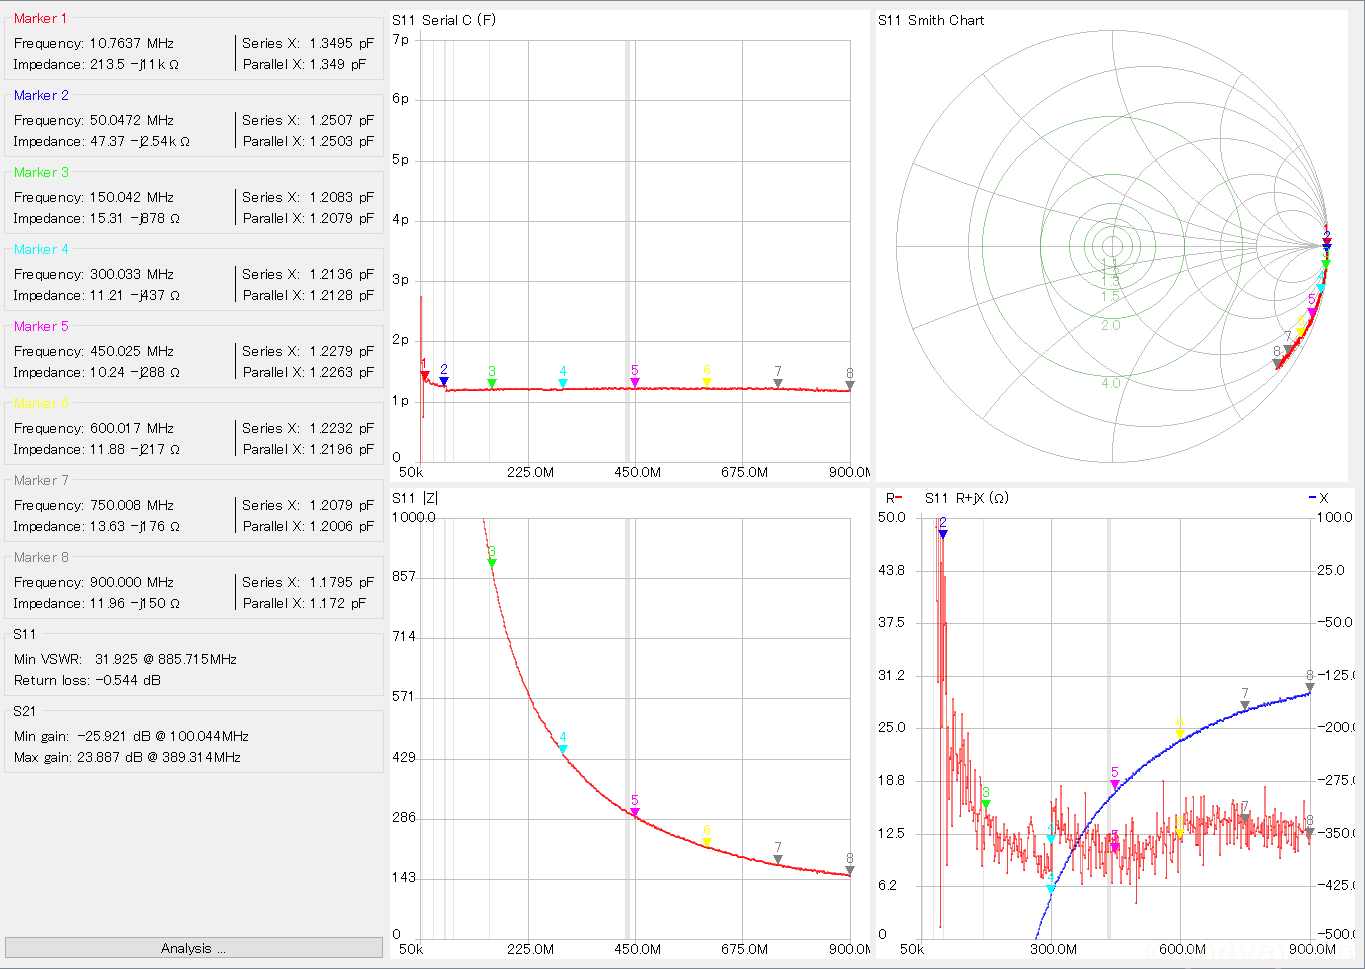Image resolution: width=1365 pixels, height=969 pixels.
Task: Open the Analysis ... button
Action: [x=193, y=948]
